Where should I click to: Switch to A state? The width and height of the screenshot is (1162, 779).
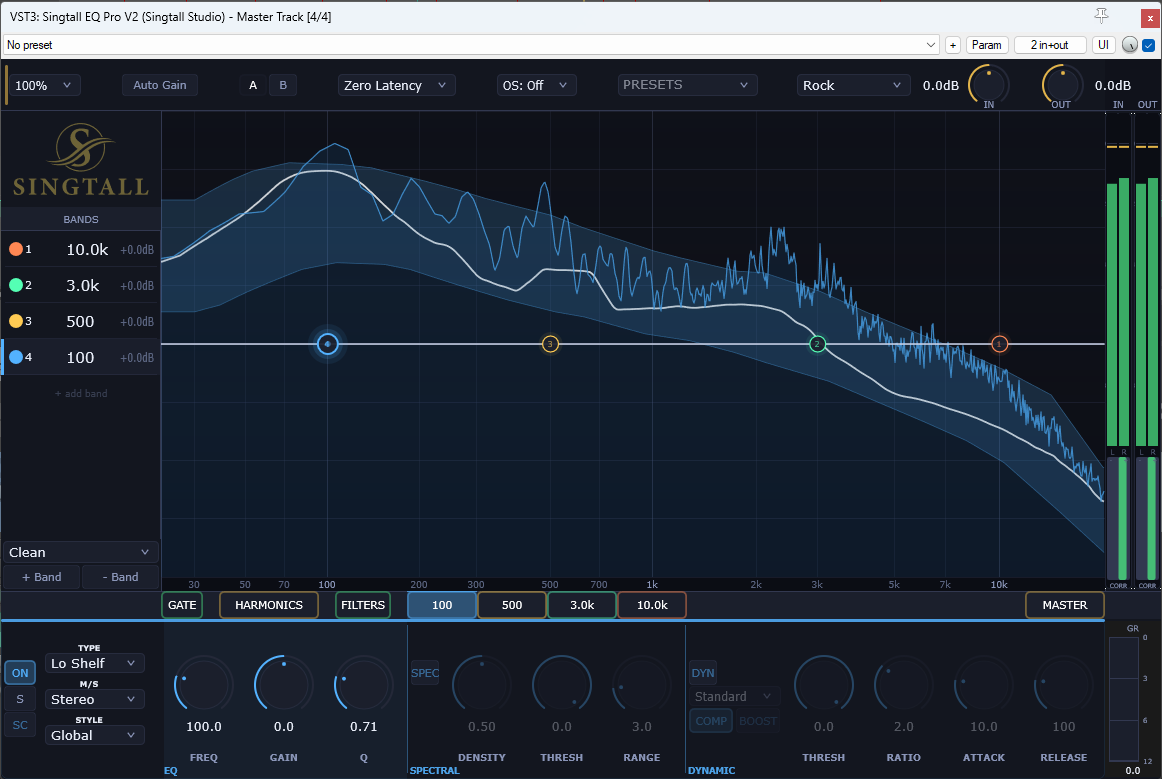253,85
